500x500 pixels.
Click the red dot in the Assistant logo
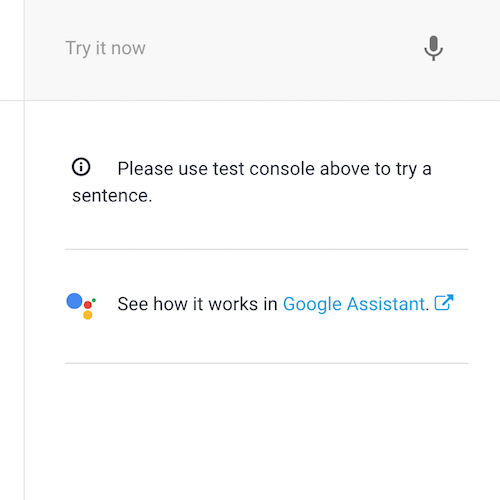[88, 305]
